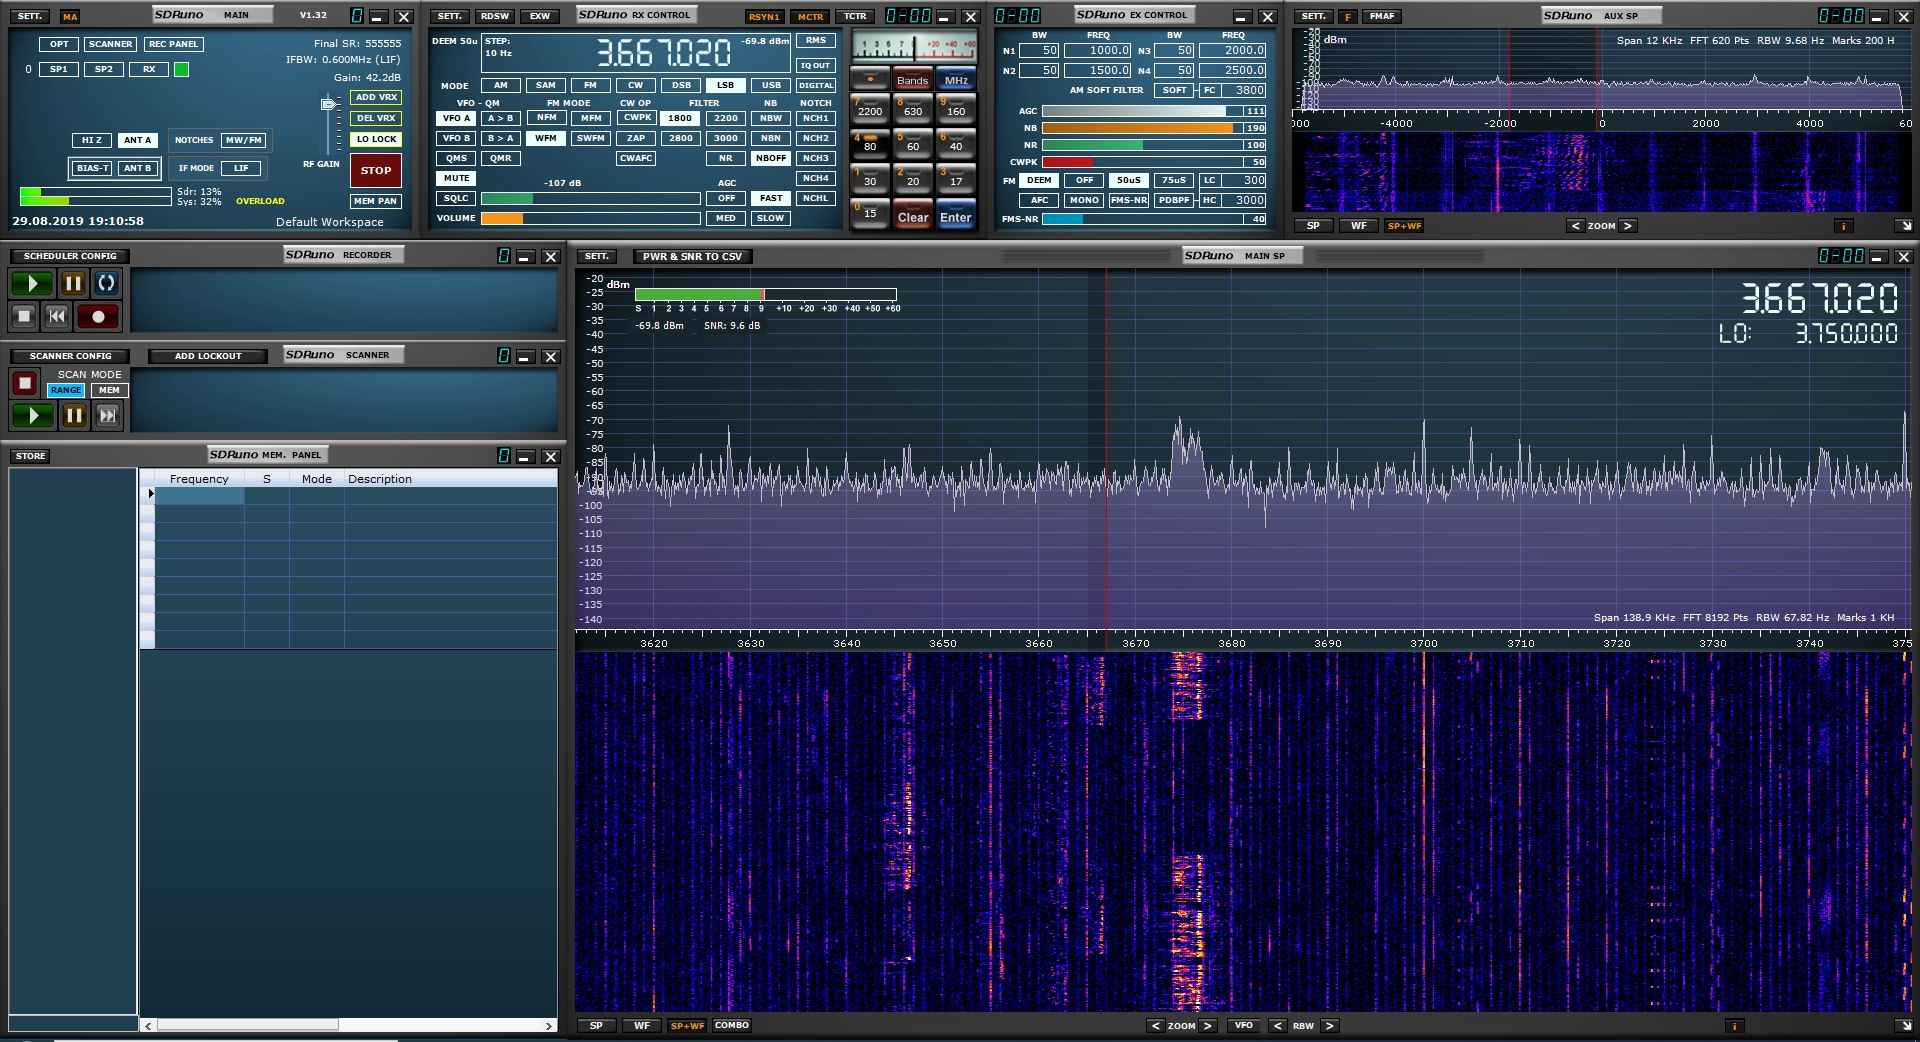This screenshot has width=1920, height=1042.
Task: Adjust the RF GAIN slider
Action: 328,104
